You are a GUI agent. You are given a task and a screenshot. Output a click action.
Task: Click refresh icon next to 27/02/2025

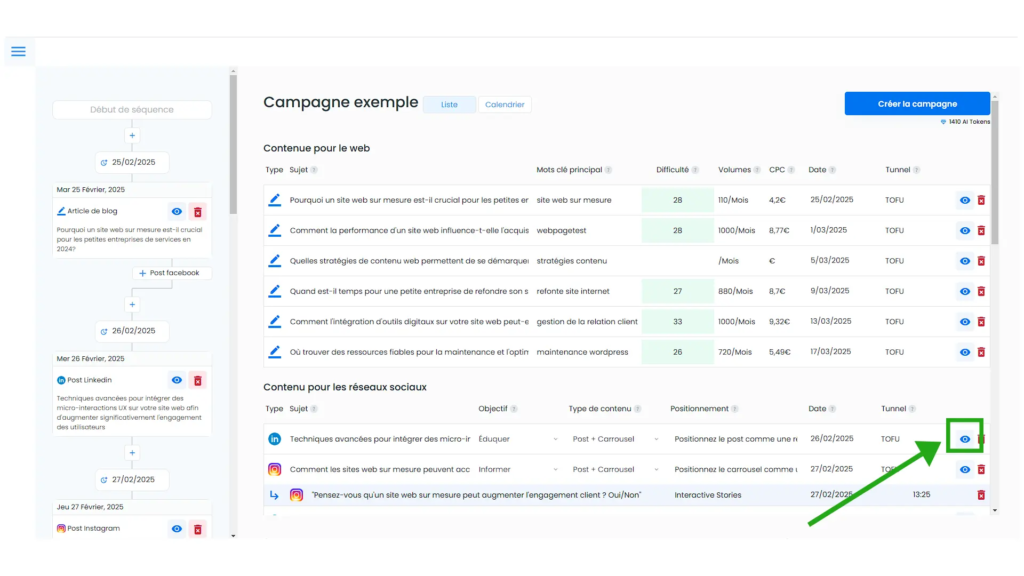click(104, 480)
